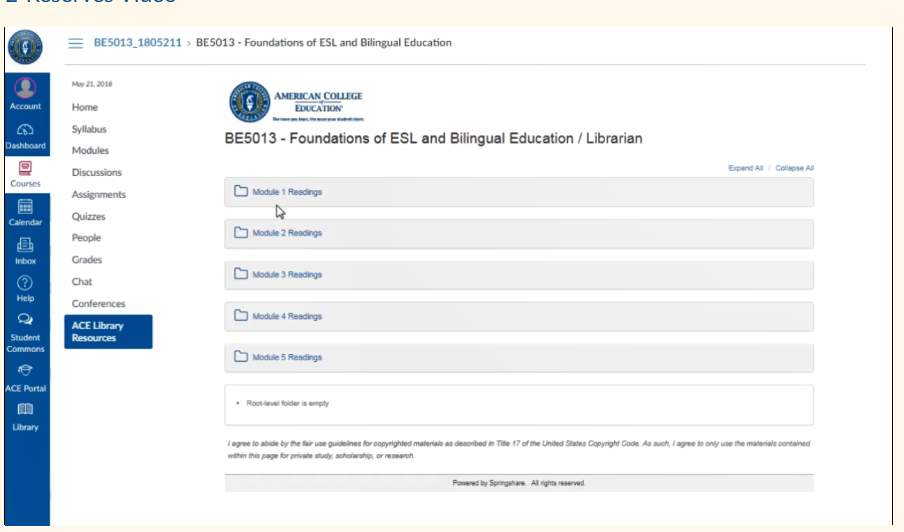The image size is (904, 532).
Task: Expand the Module 5 Readings folder
Action: click(519, 357)
